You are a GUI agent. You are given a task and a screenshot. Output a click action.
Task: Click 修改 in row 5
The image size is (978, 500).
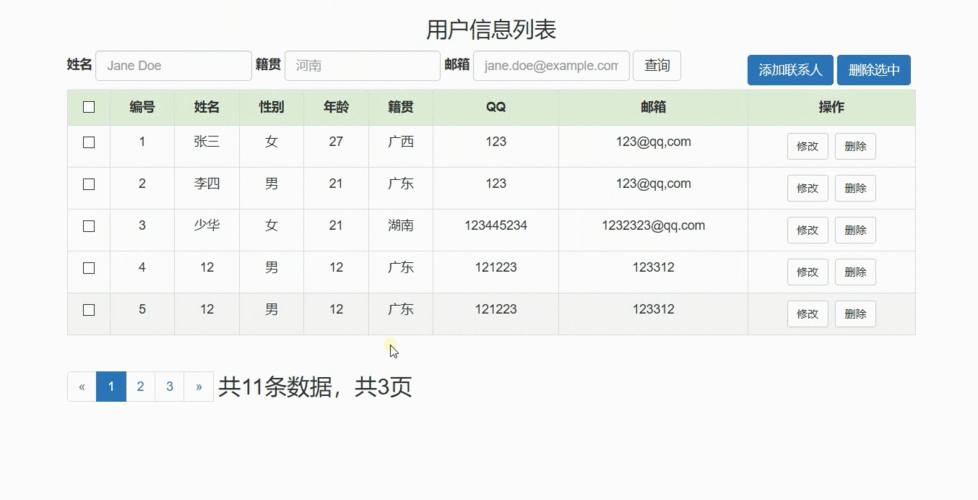click(807, 314)
